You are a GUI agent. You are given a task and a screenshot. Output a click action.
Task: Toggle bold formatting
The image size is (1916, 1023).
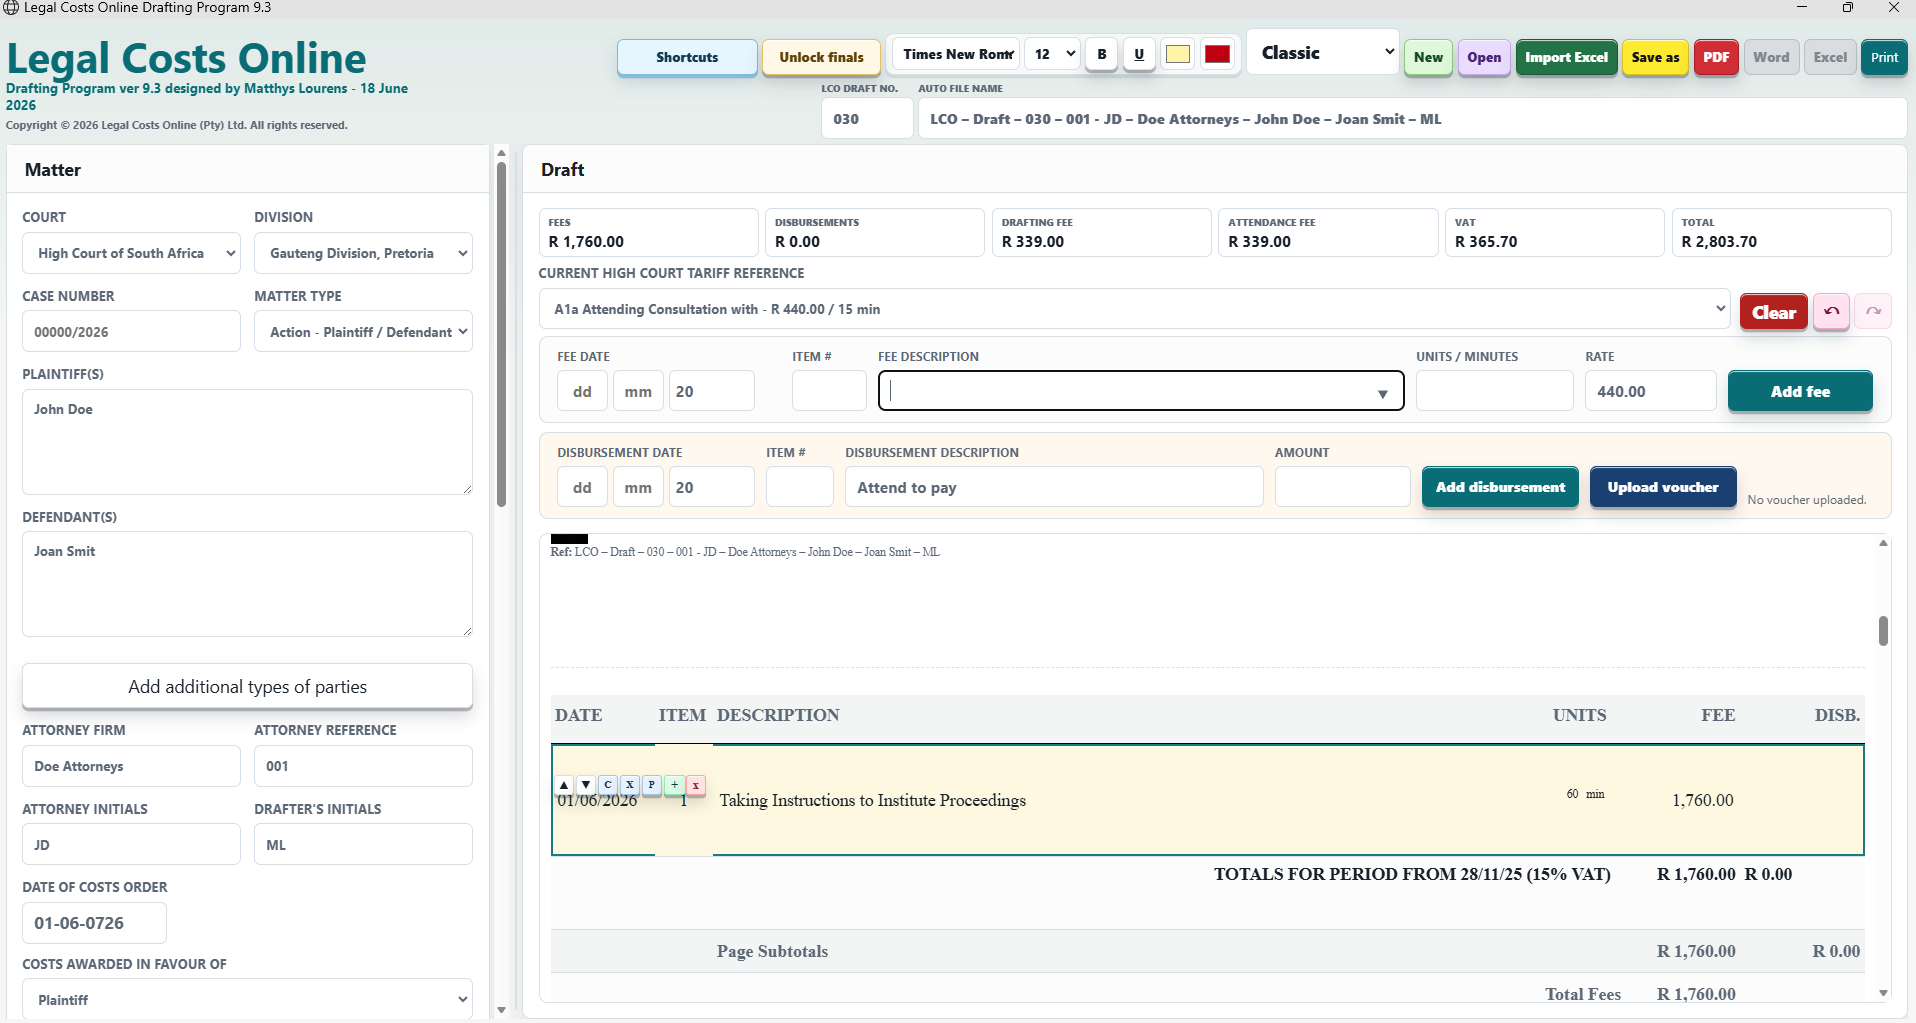1102,54
